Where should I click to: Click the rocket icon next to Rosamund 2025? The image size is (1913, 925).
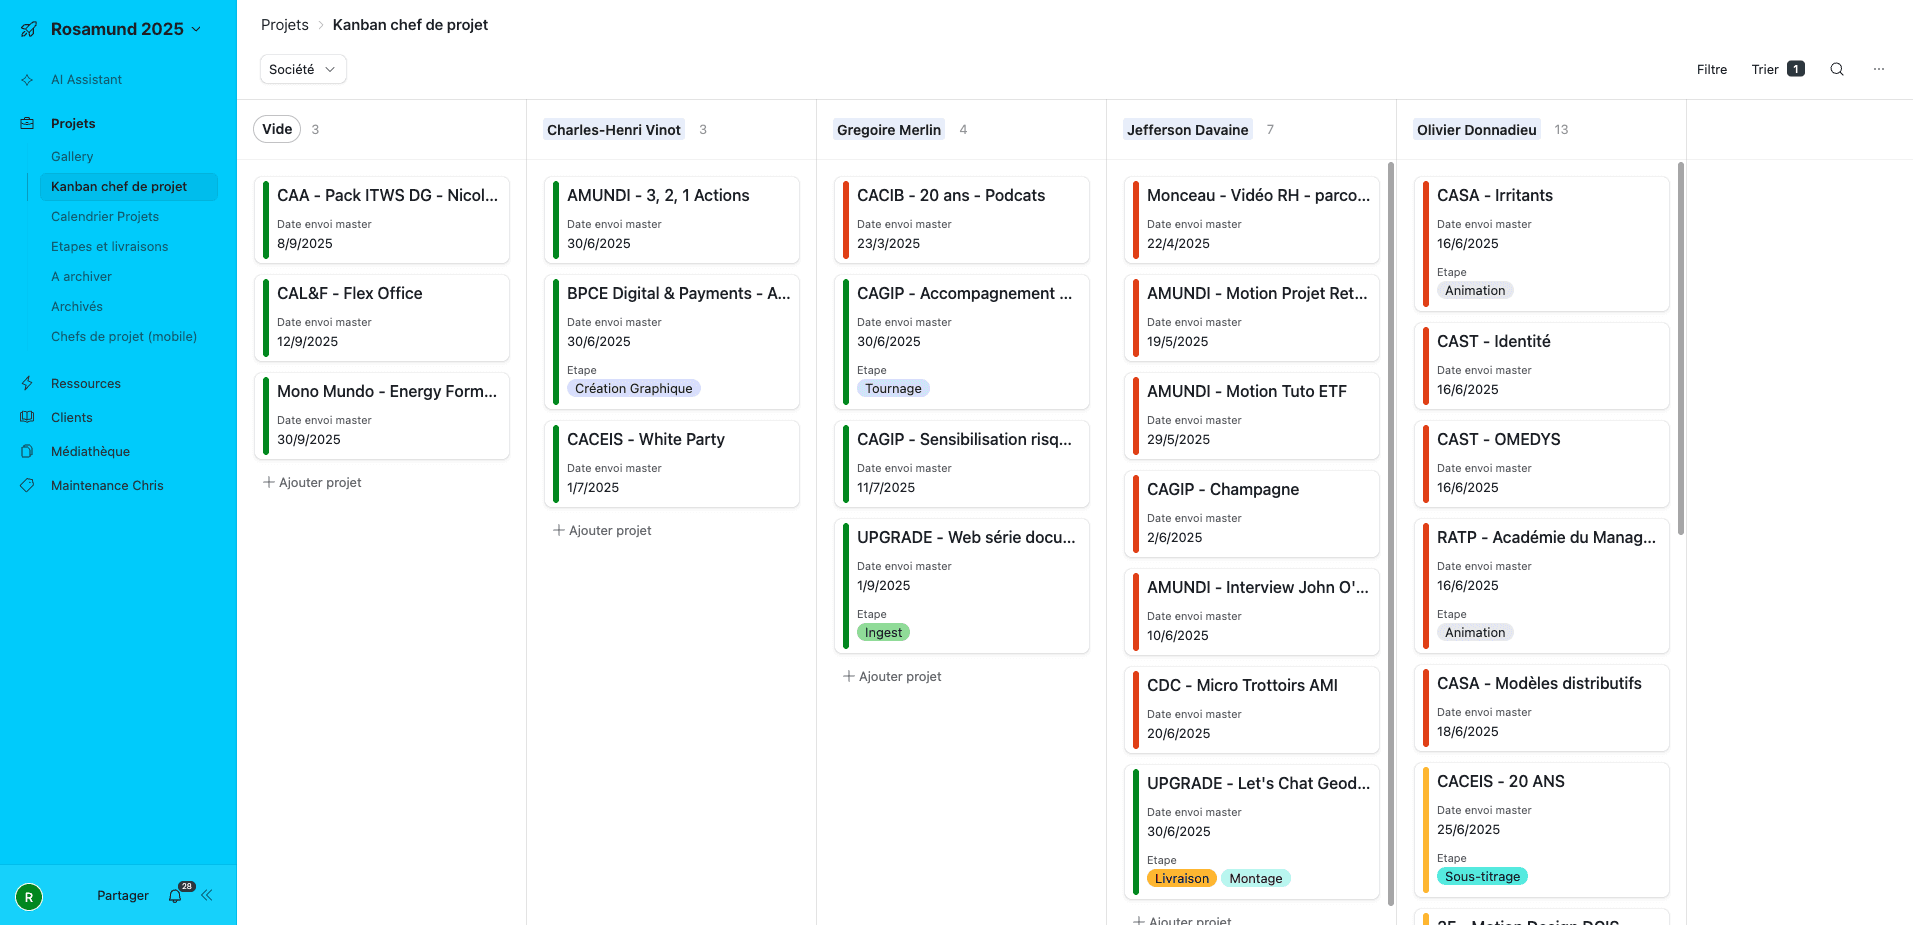tap(28, 29)
